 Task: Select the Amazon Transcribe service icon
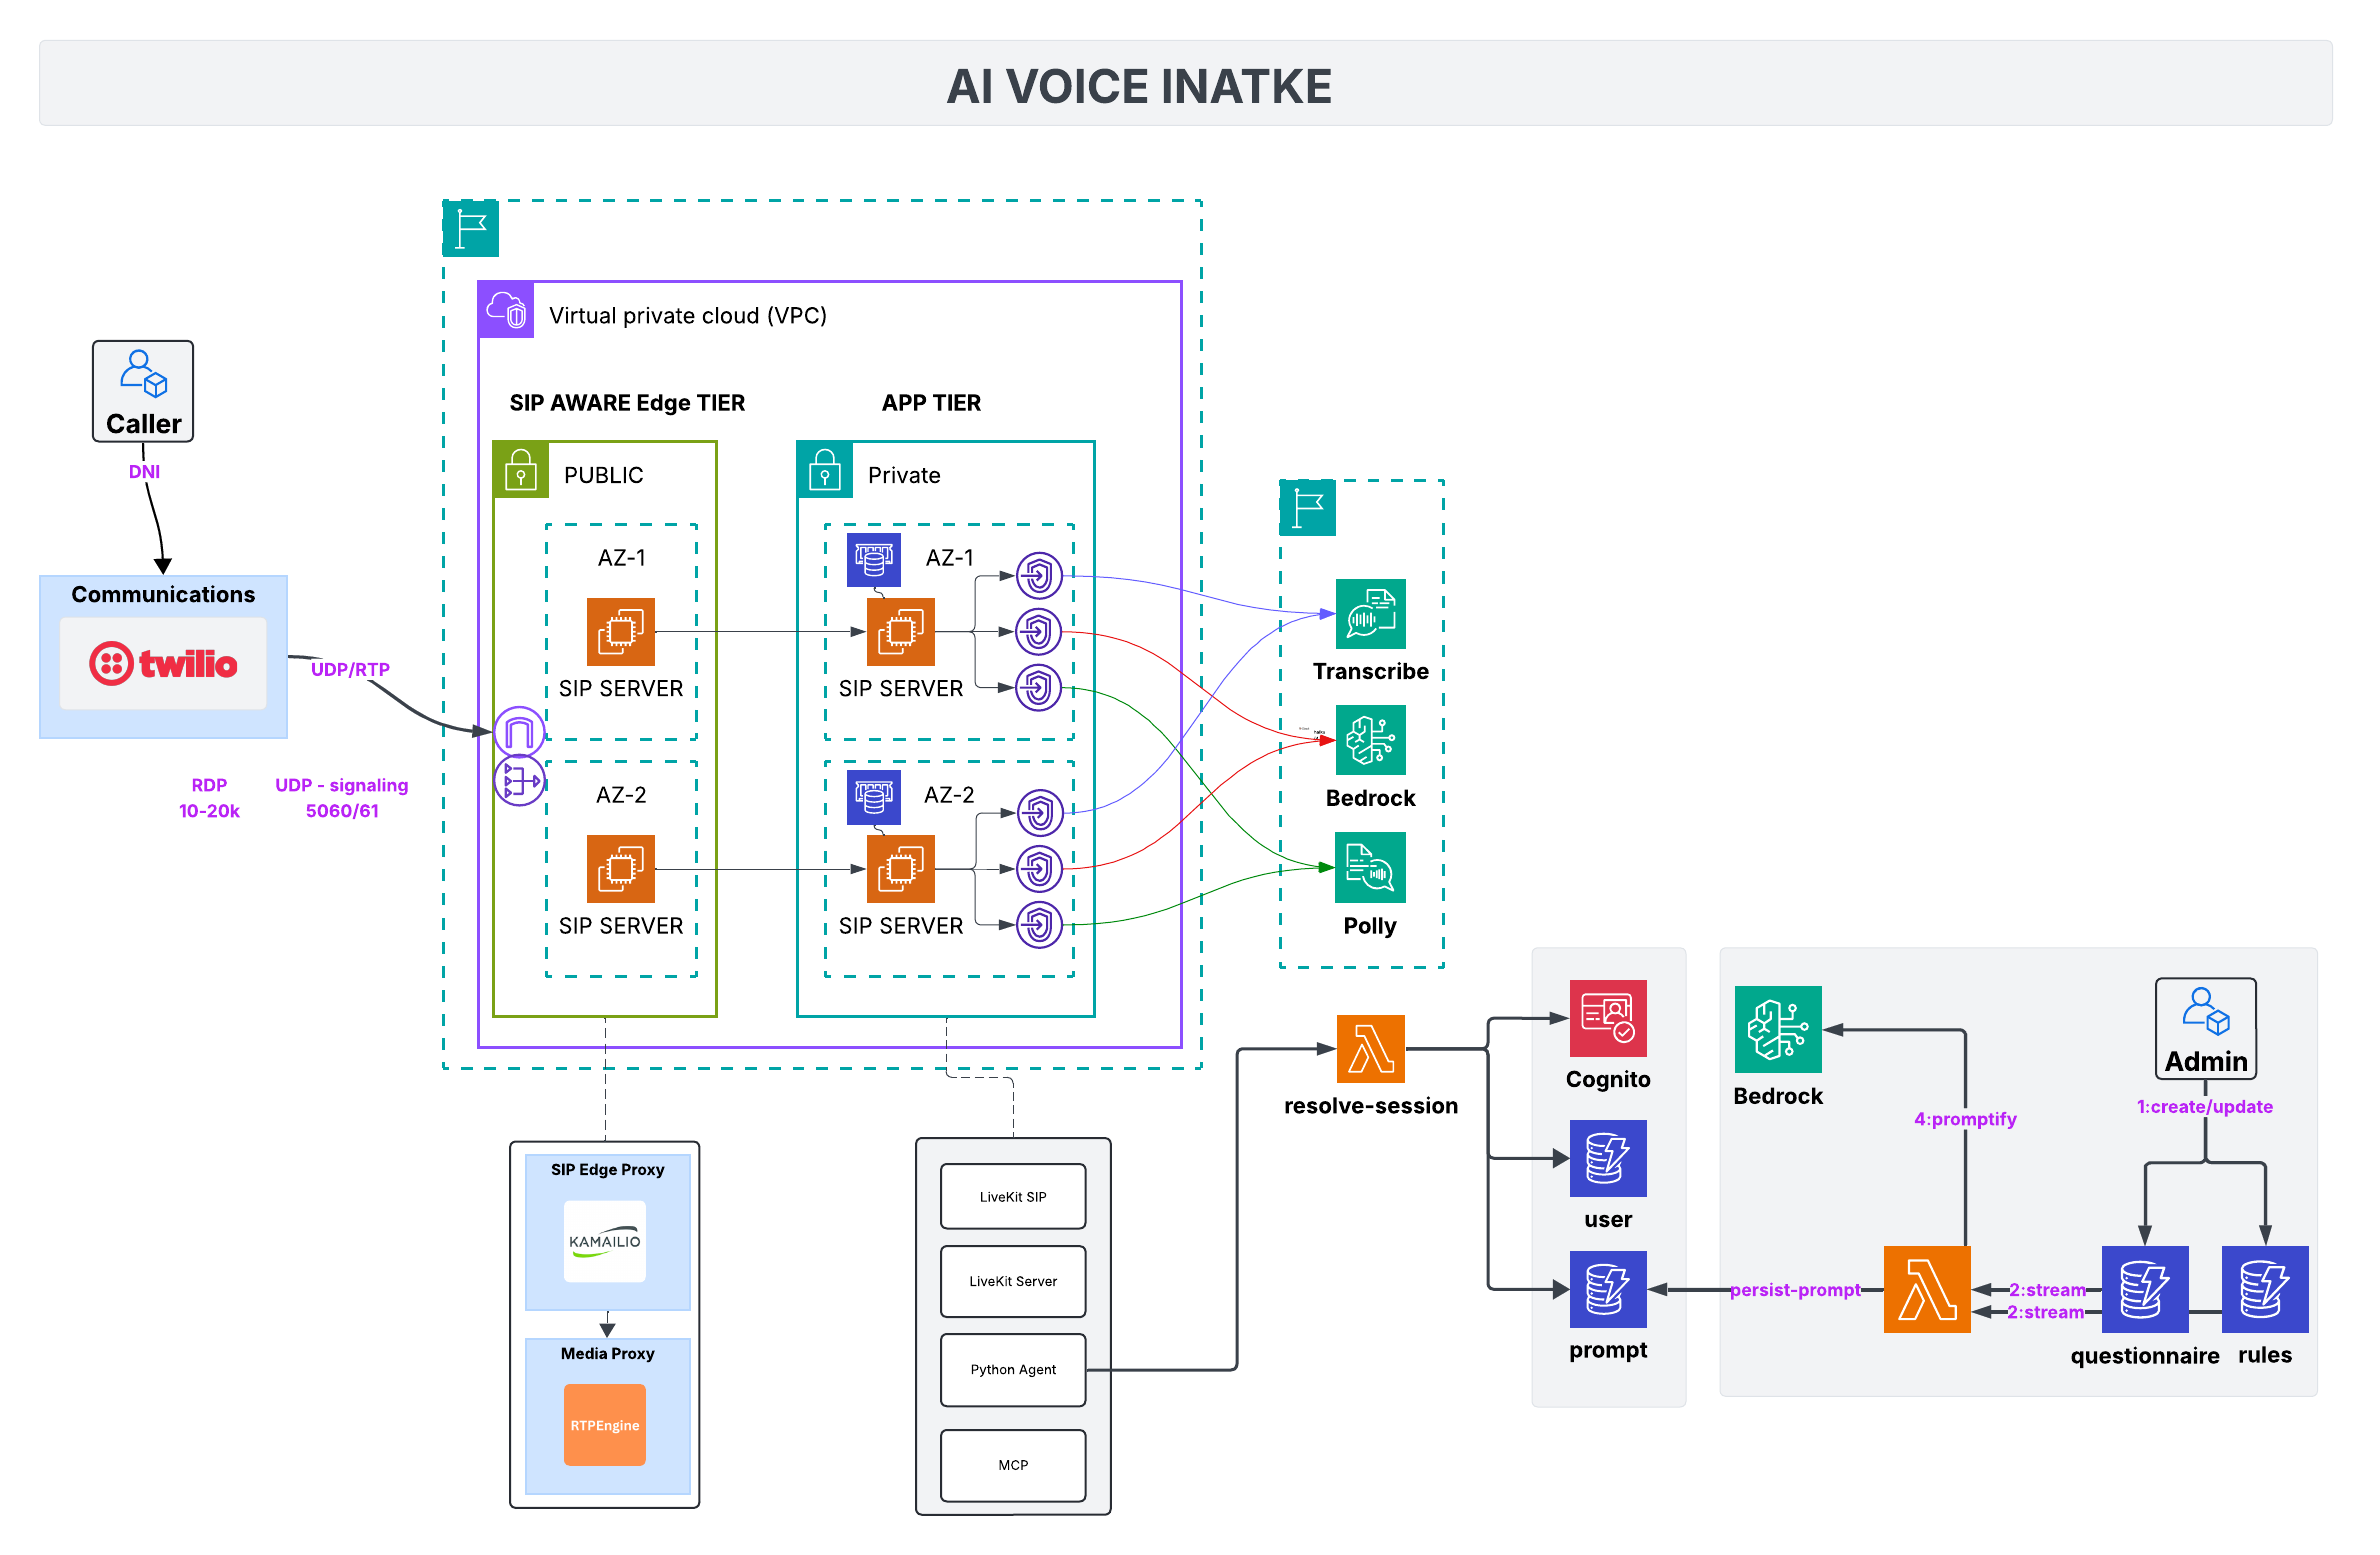click(x=1369, y=614)
